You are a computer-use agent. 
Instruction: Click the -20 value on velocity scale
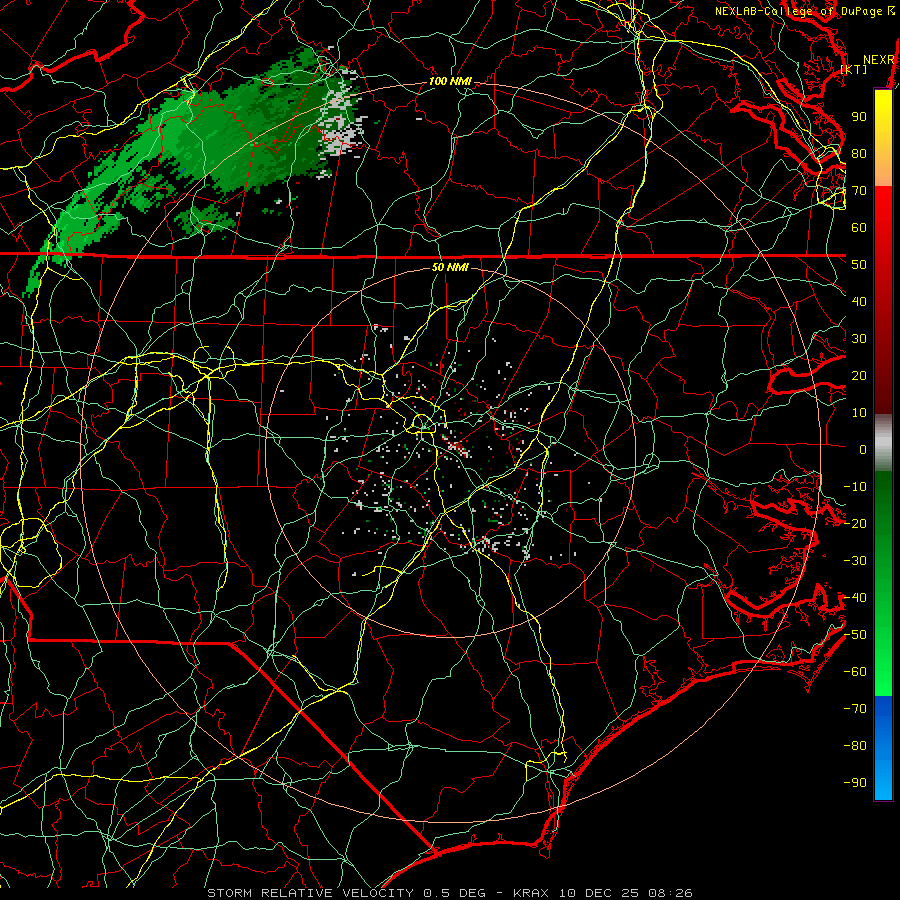(855, 524)
